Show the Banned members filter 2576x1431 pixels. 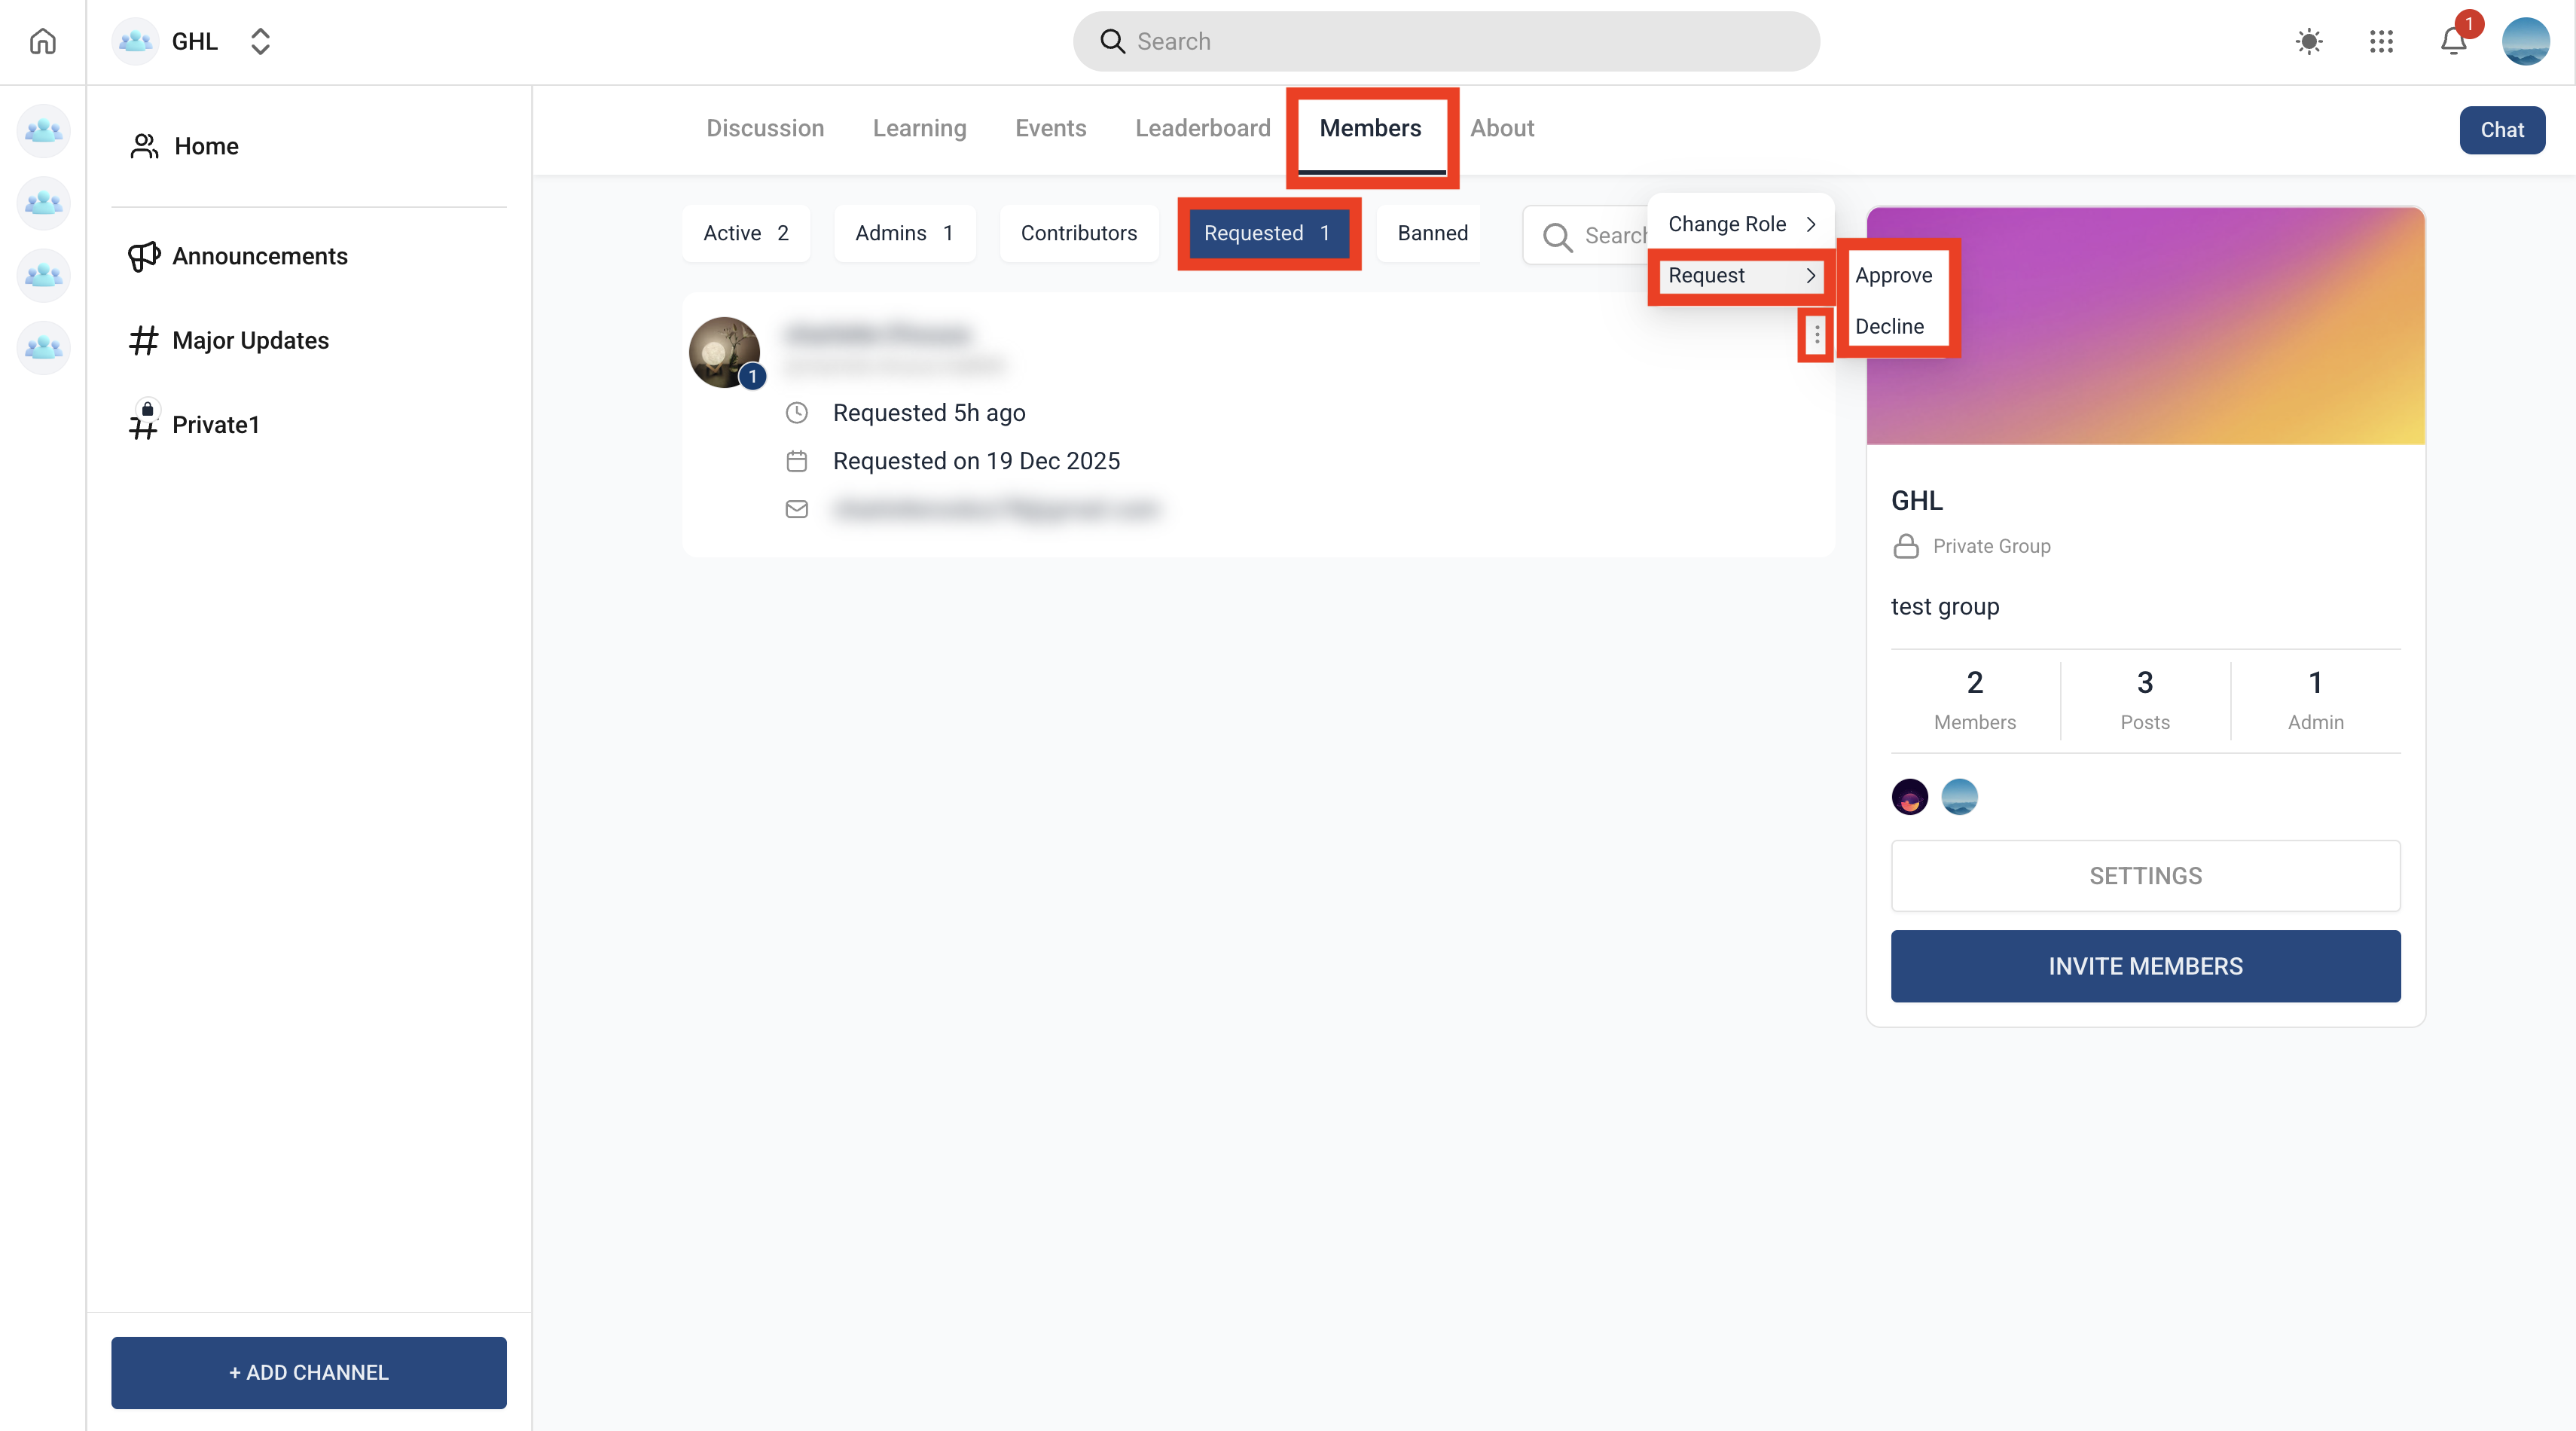coord(1432,233)
